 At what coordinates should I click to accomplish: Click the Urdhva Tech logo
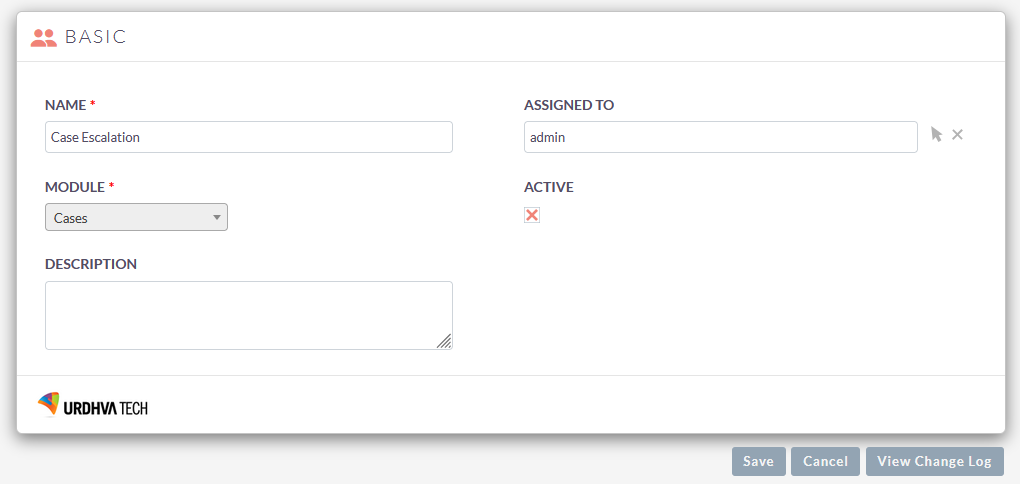(93, 404)
